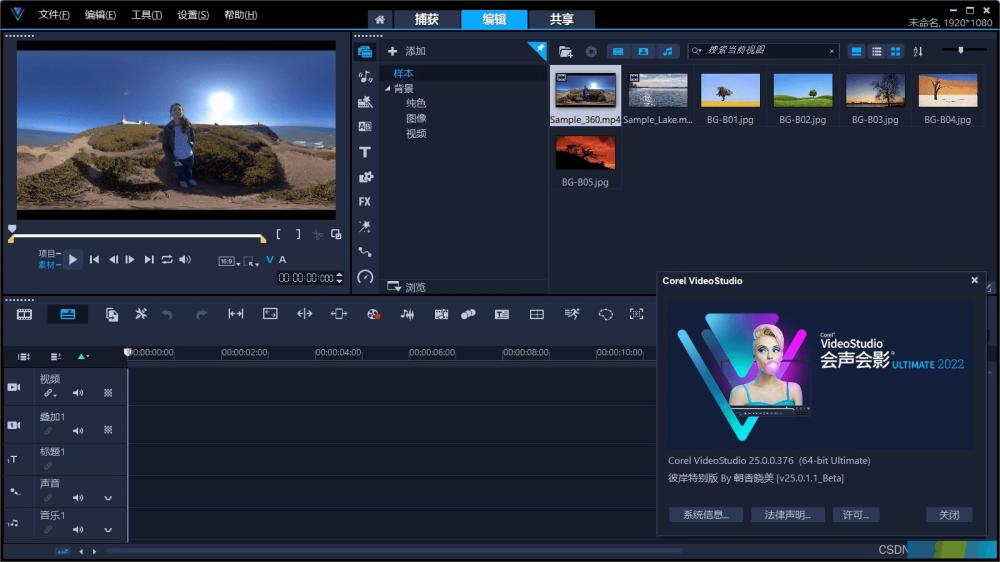Go to the Home tab house icon
The image size is (1000, 562).
pyautogui.click(x=379, y=19)
